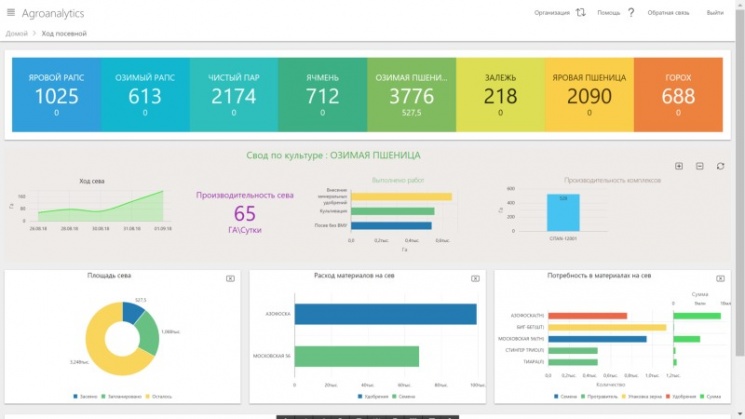
Task: Click the red АЗОФОСКА(ТН) quantity bar
Action: [587, 316]
